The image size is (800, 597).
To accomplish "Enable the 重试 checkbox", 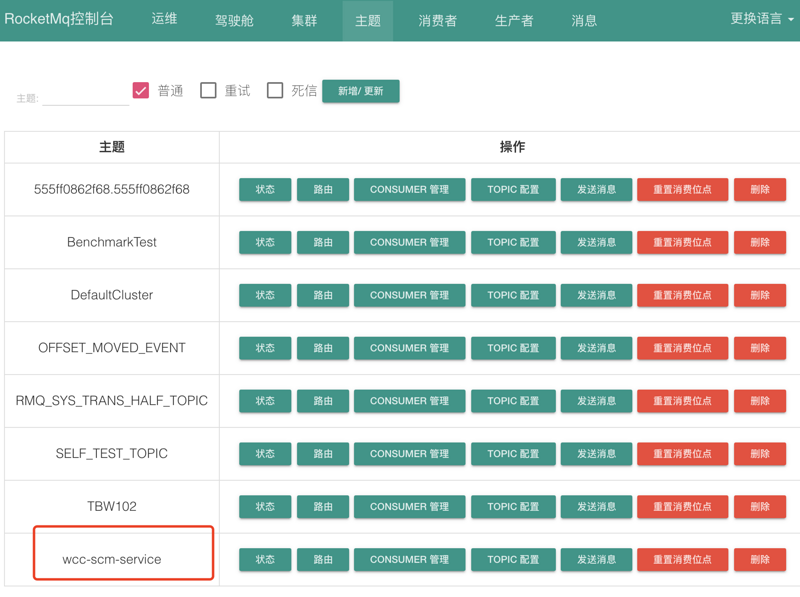I will coord(208,91).
